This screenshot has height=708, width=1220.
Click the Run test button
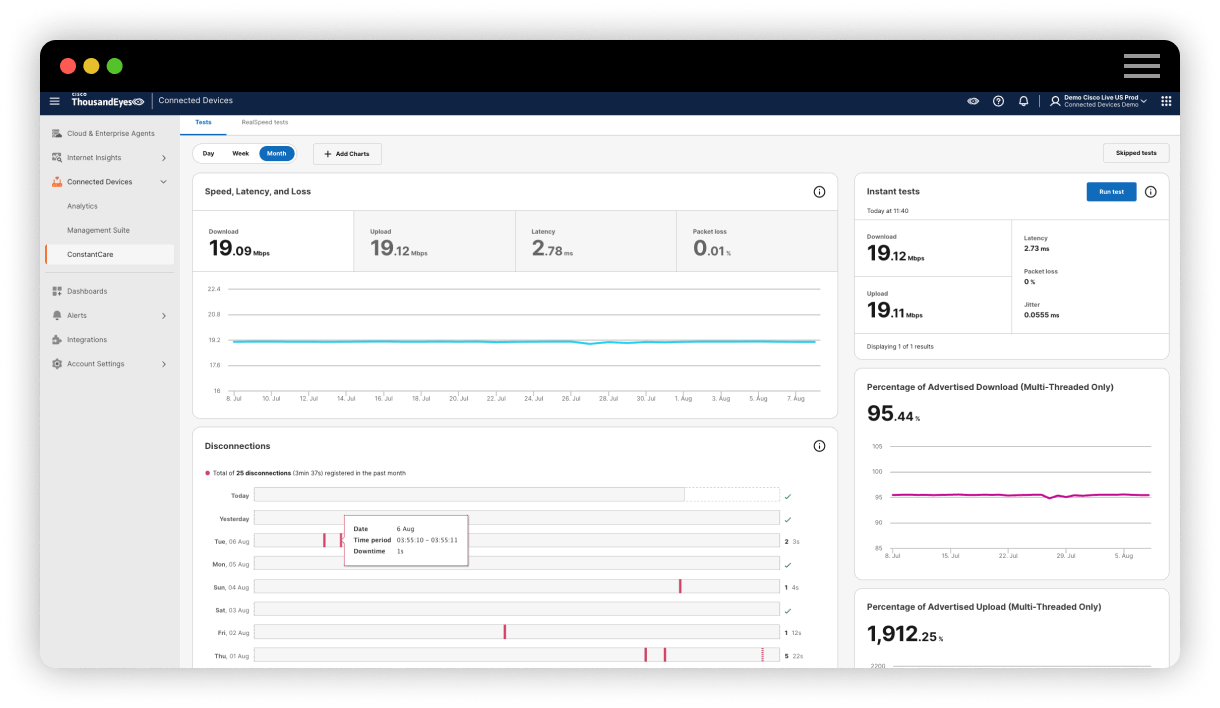tap(1111, 192)
